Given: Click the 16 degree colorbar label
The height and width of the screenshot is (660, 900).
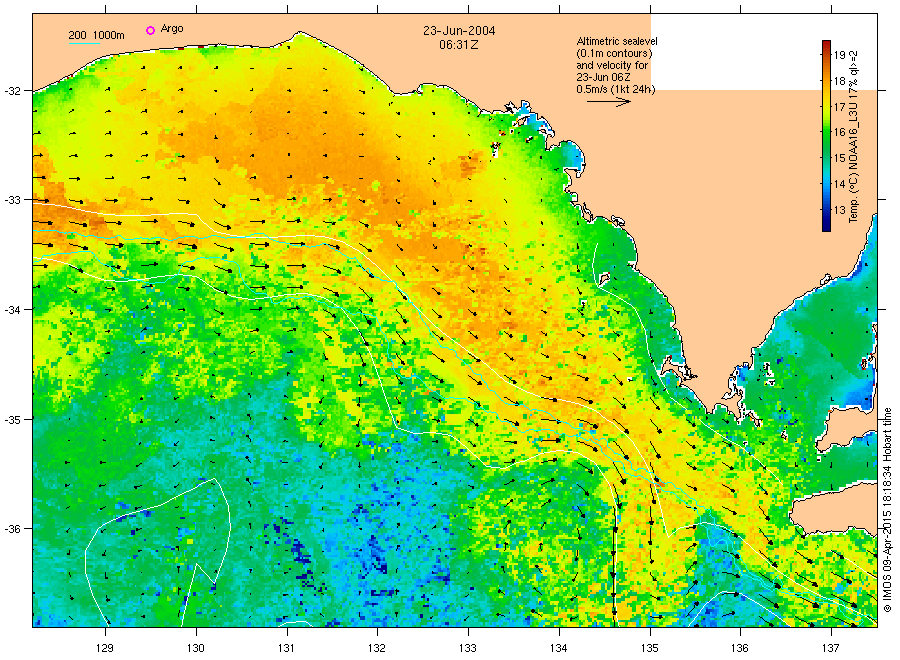Looking at the screenshot, I should pyautogui.click(x=840, y=132).
